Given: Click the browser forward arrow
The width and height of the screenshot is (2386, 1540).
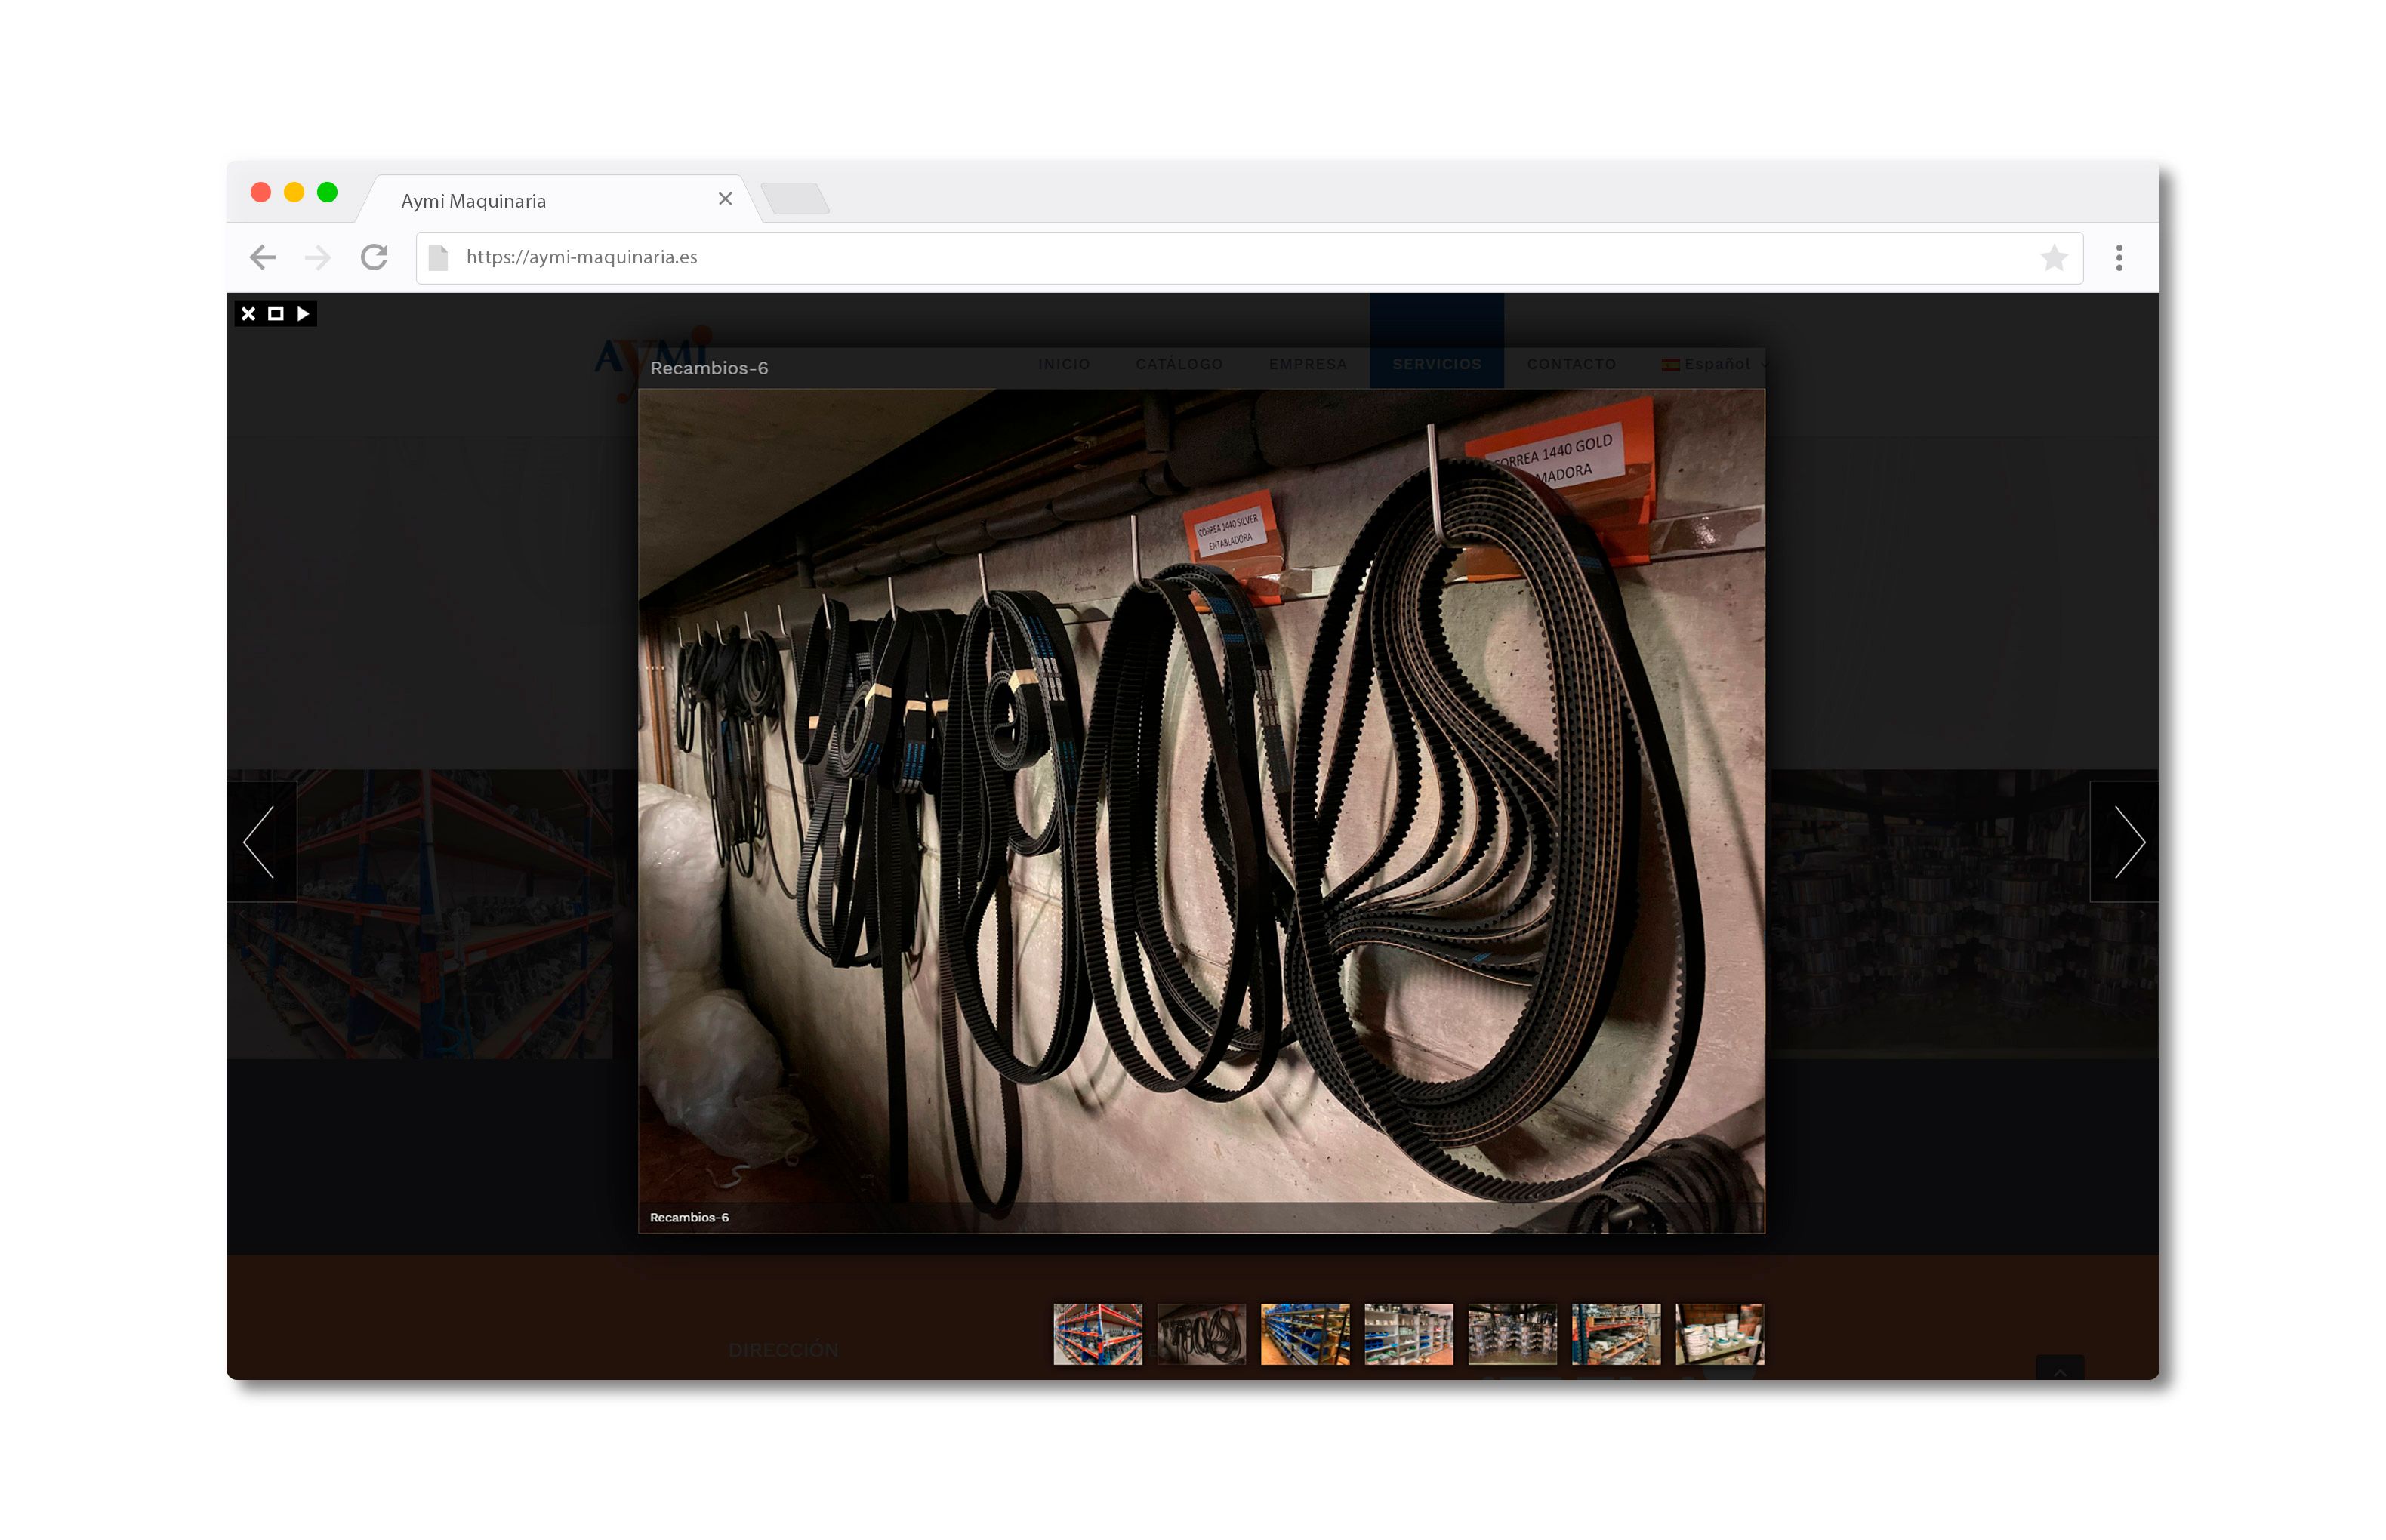Looking at the screenshot, I should tap(317, 258).
